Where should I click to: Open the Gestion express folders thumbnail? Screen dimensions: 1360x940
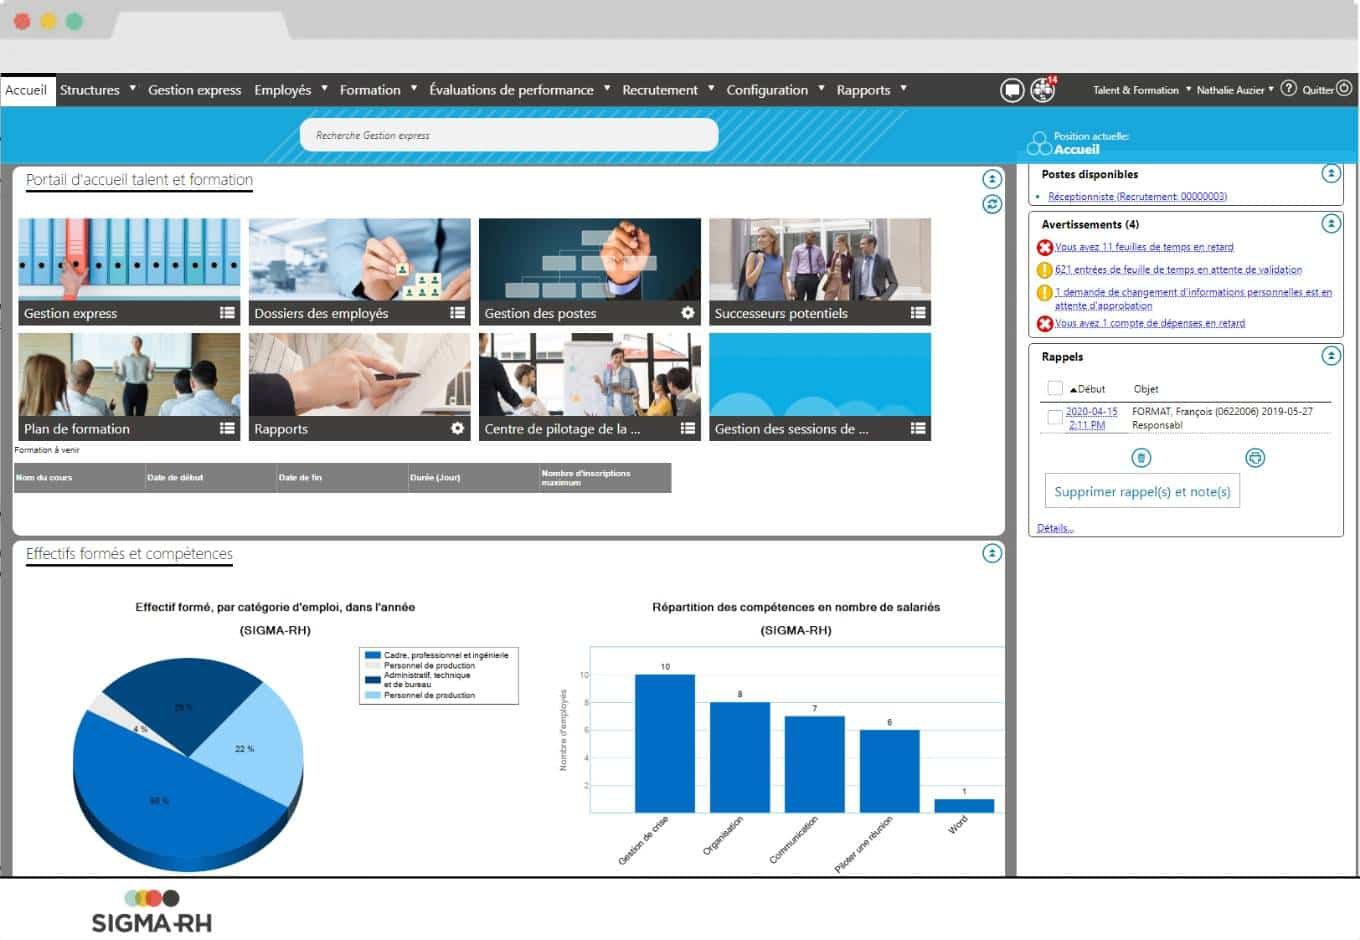point(129,259)
